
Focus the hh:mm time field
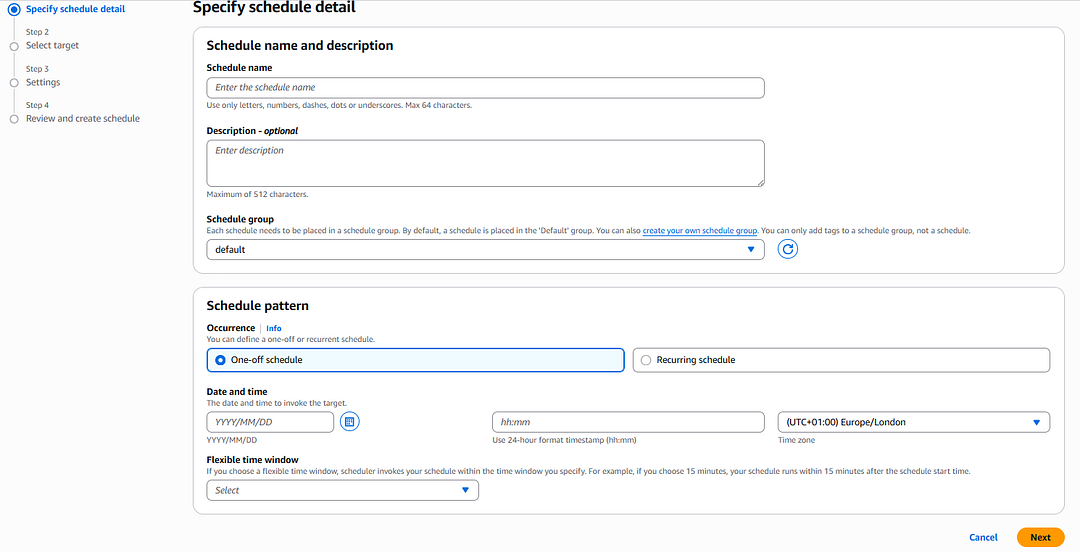coord(628,422)
